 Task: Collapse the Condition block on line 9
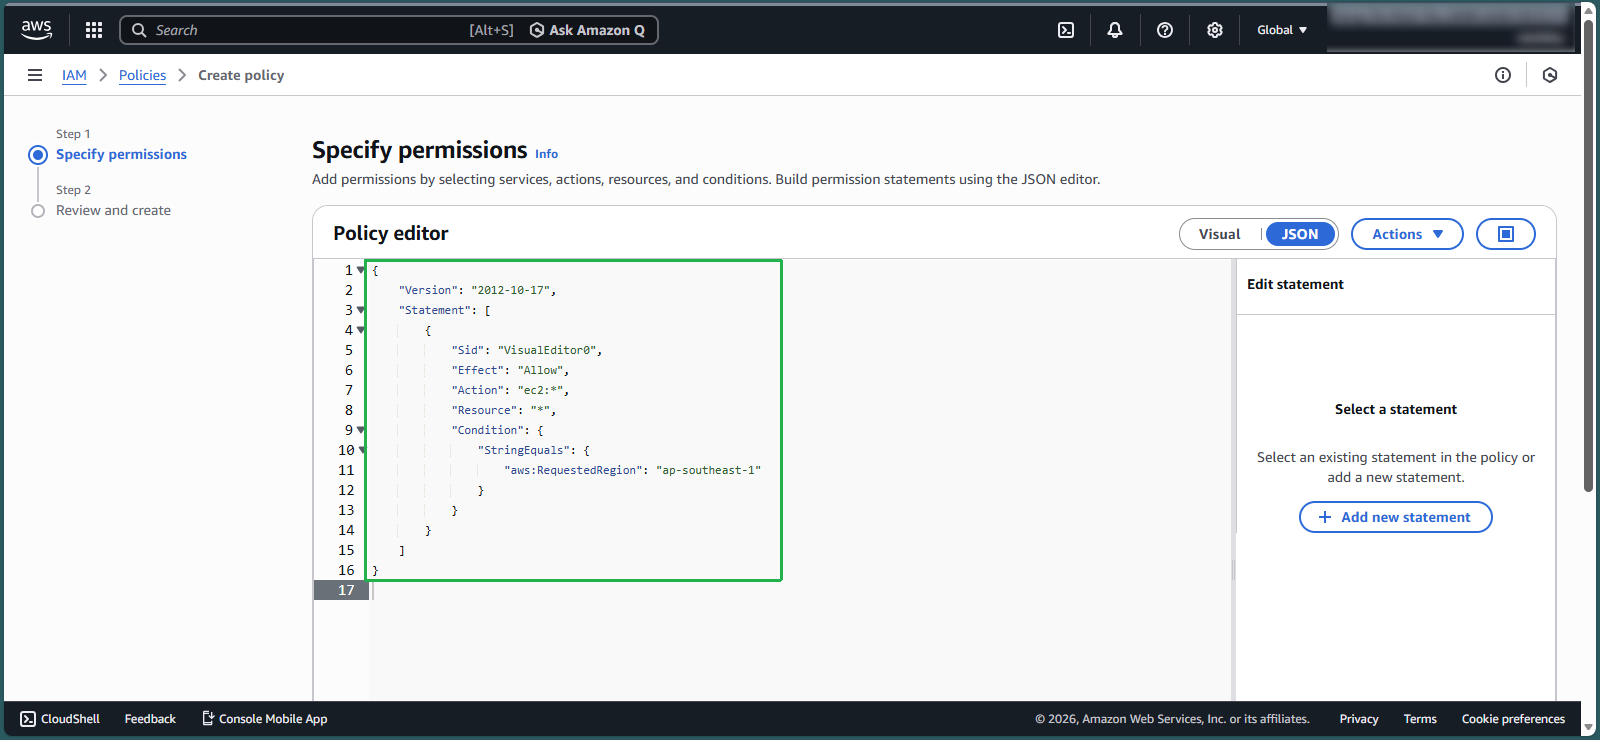[x=361, y=430]
